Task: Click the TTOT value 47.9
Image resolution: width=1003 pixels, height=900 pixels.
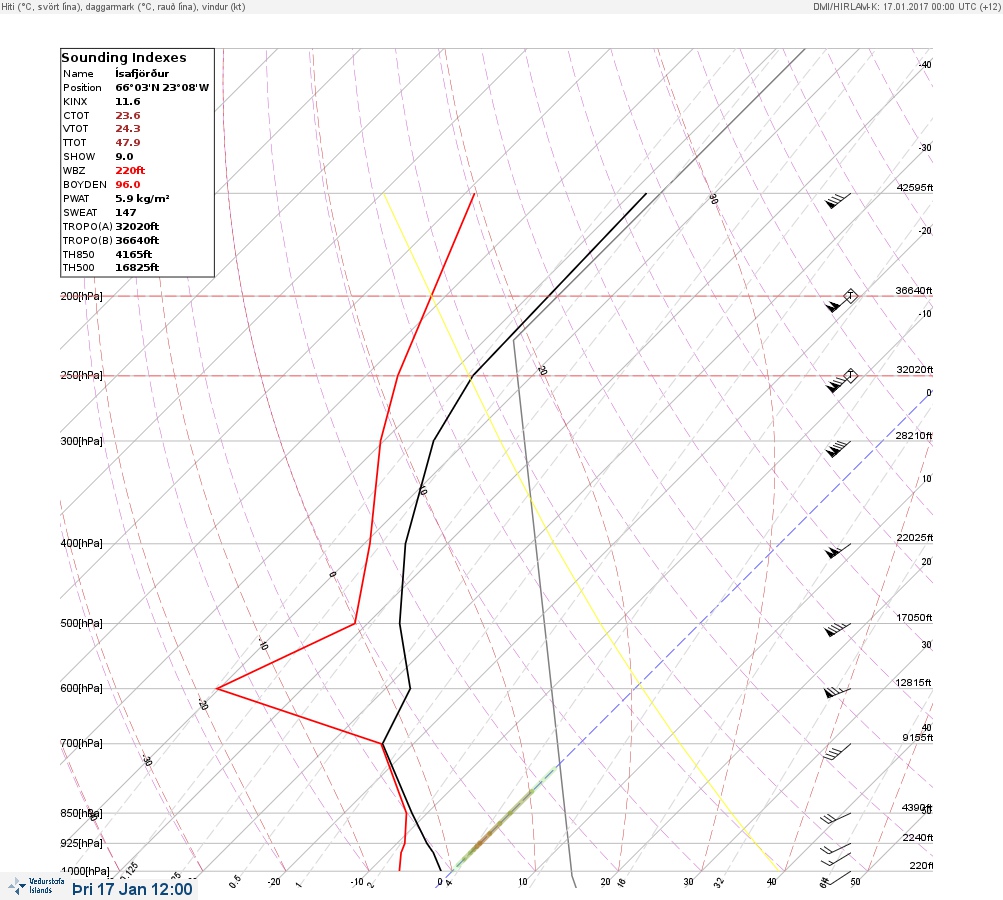Action: [x=127, y=143]
